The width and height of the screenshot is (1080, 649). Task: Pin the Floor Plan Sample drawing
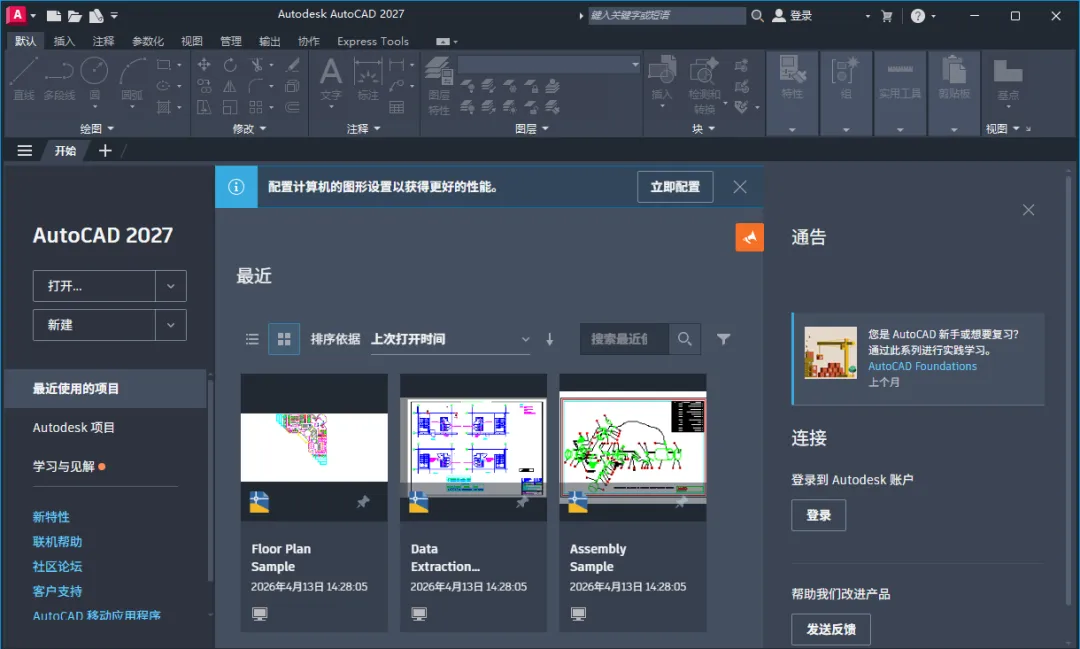pyautogui.click(x=363, y=502)
